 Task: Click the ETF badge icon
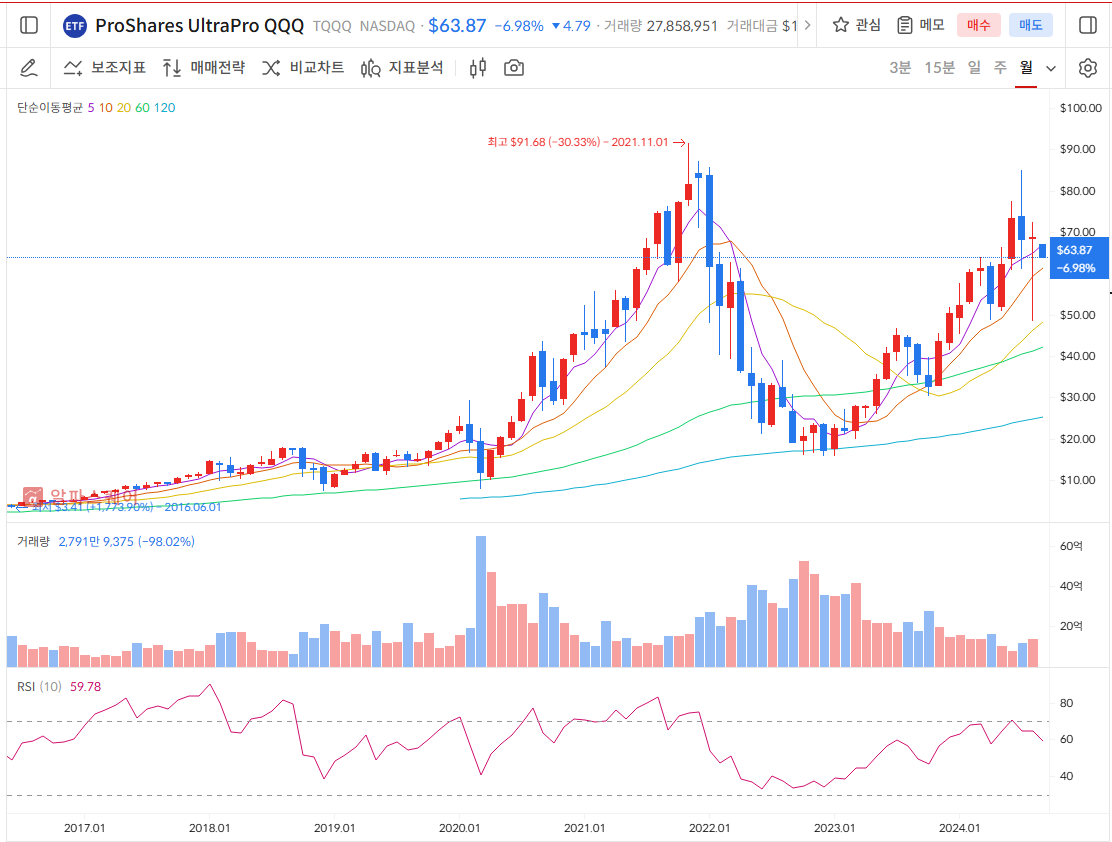pos(74,26)
